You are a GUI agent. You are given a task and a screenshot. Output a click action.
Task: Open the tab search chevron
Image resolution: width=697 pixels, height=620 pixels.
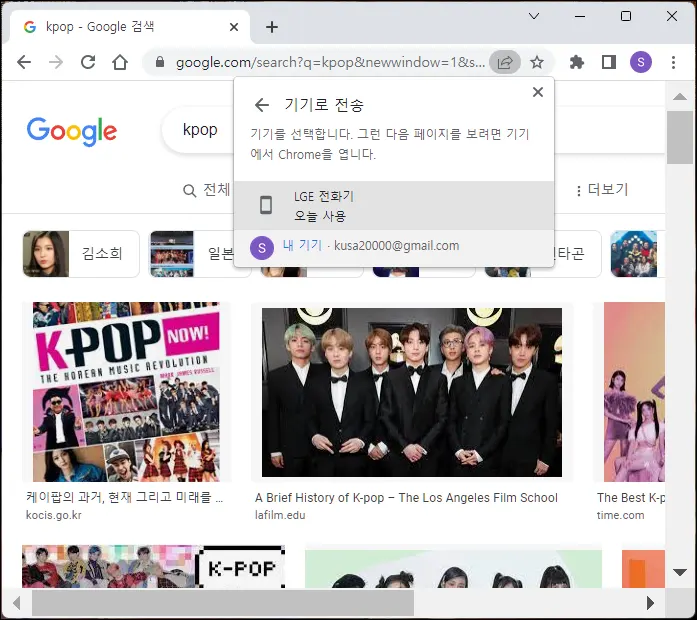tap(534, 16)
